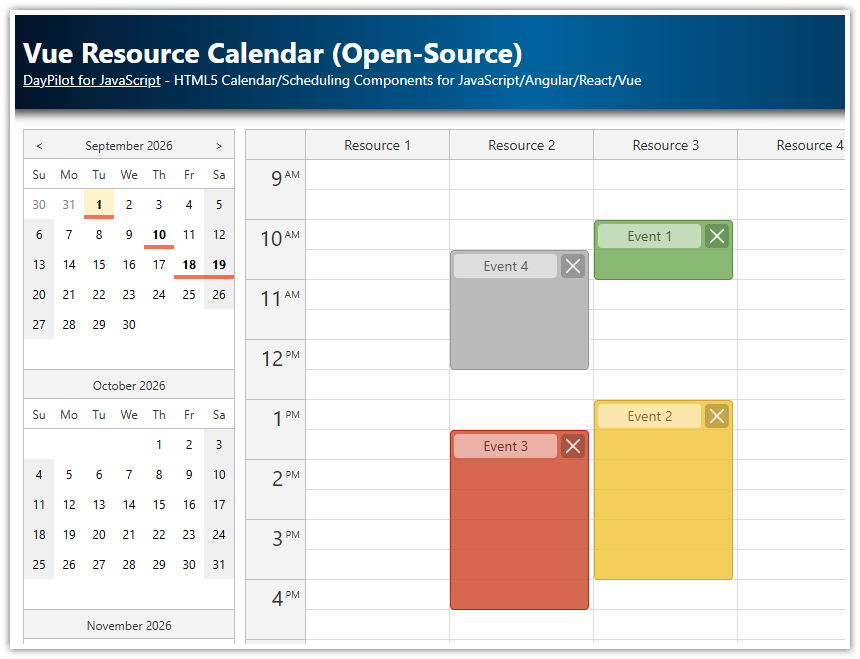This screenshot has height=659, width=860.
Task: Go to next month with the right arrow
Action: (x=219, y=145)
